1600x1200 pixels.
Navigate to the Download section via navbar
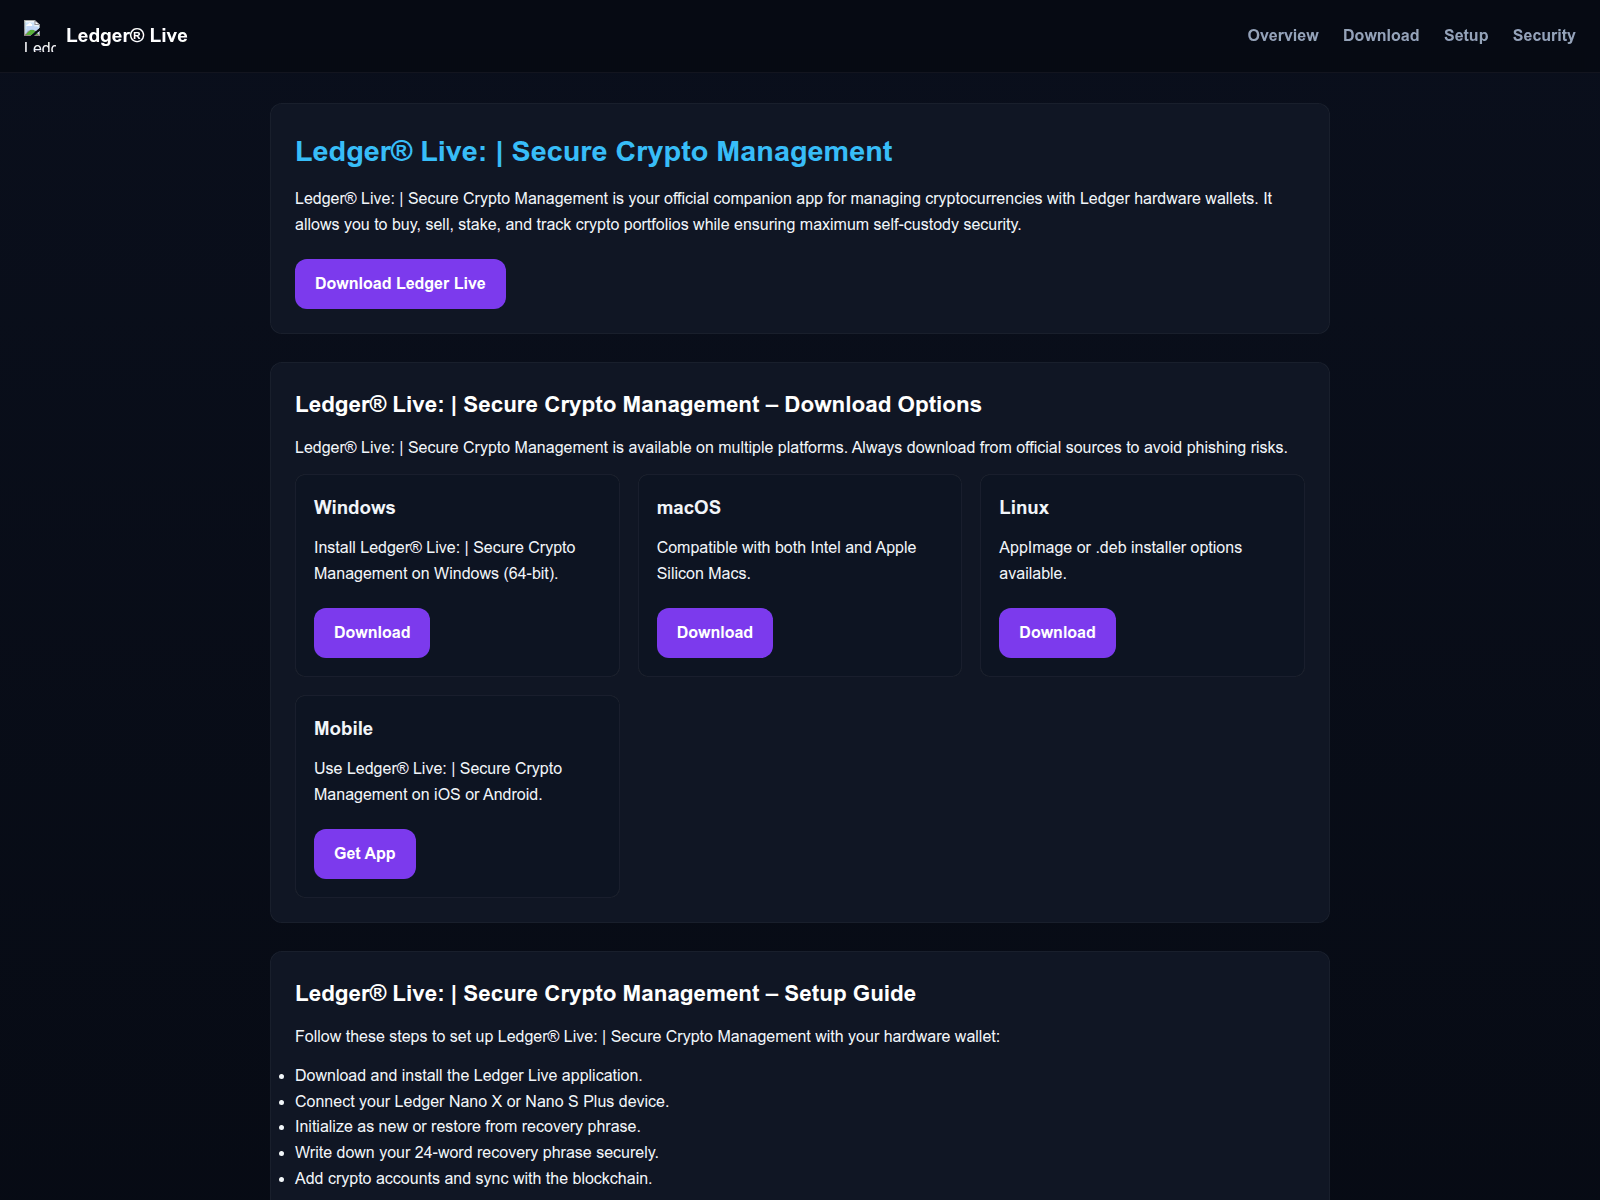[1381, 35]
